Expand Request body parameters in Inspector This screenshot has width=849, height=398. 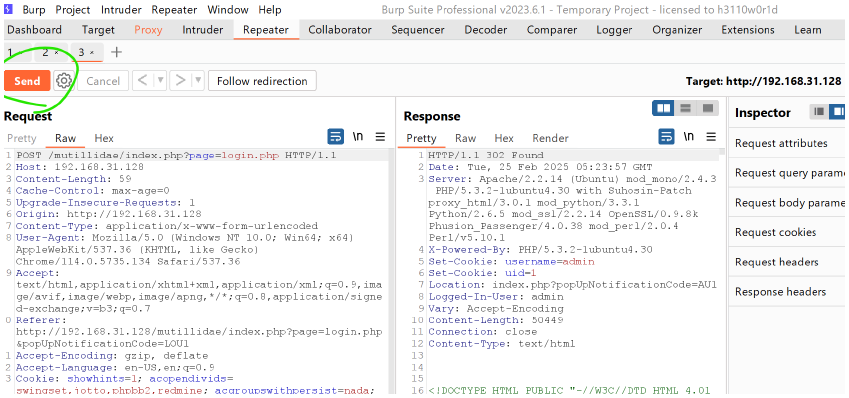pos(788,203)
